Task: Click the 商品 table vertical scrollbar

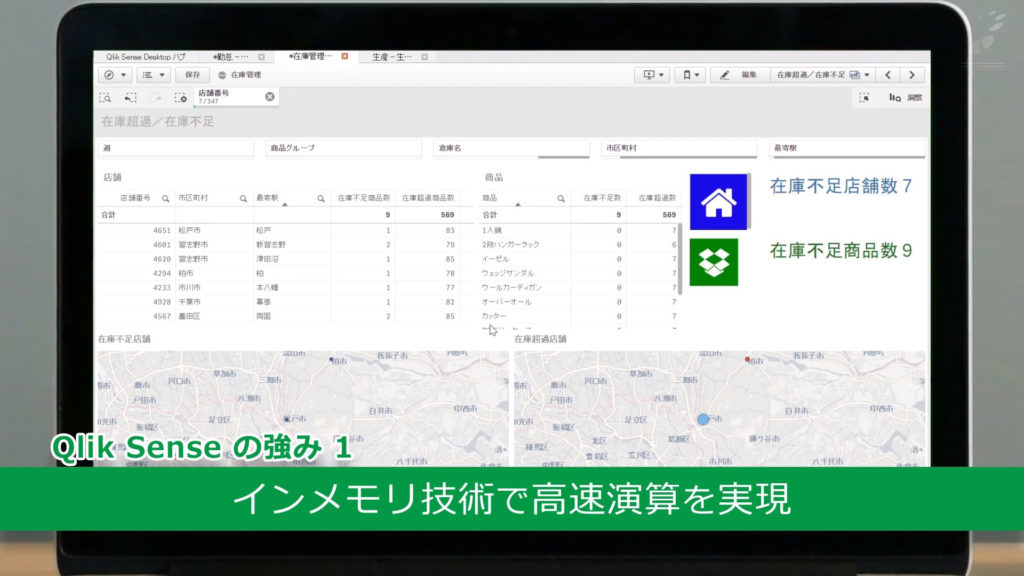Action: point(680,259)
